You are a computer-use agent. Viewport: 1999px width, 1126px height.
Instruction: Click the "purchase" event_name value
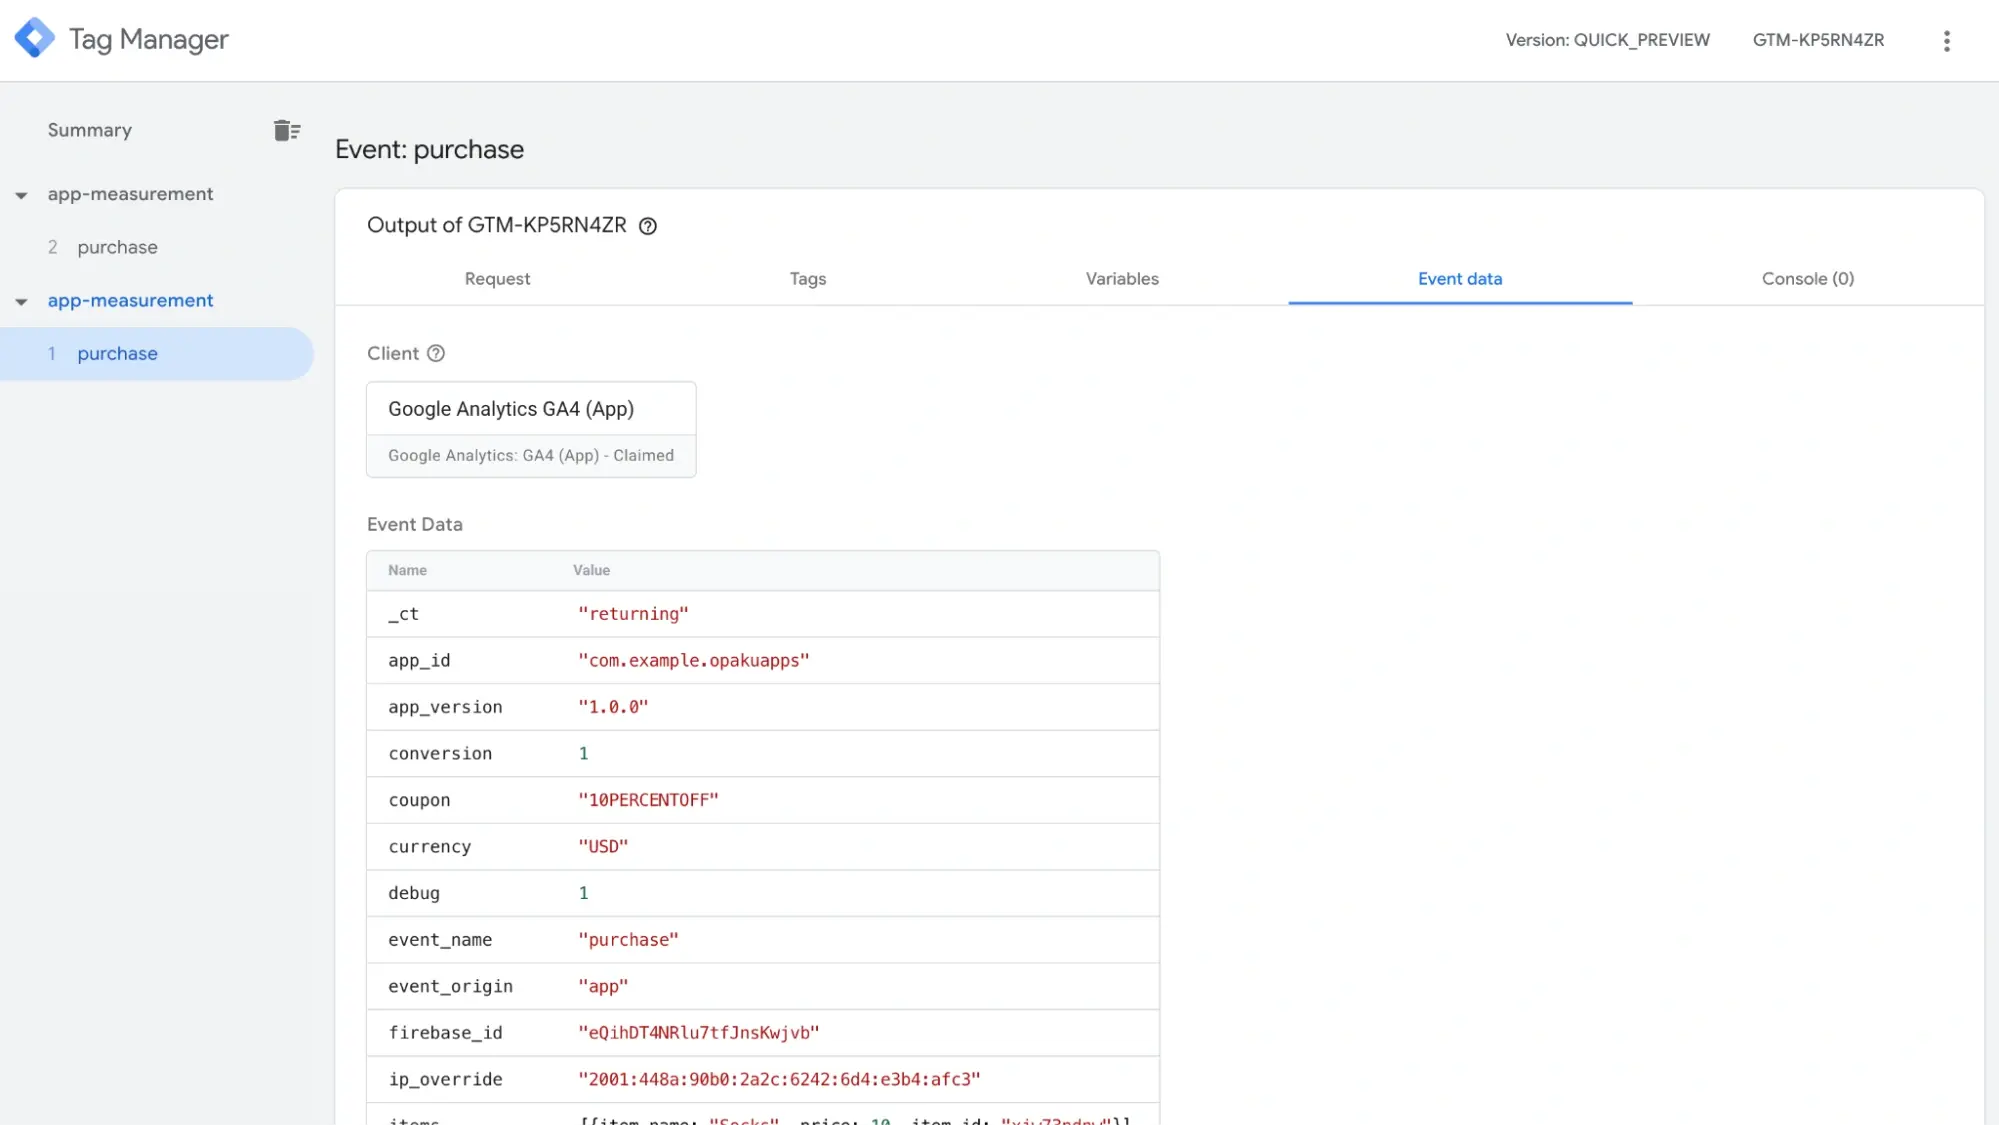pyautogui.click(x=628, y=940)
